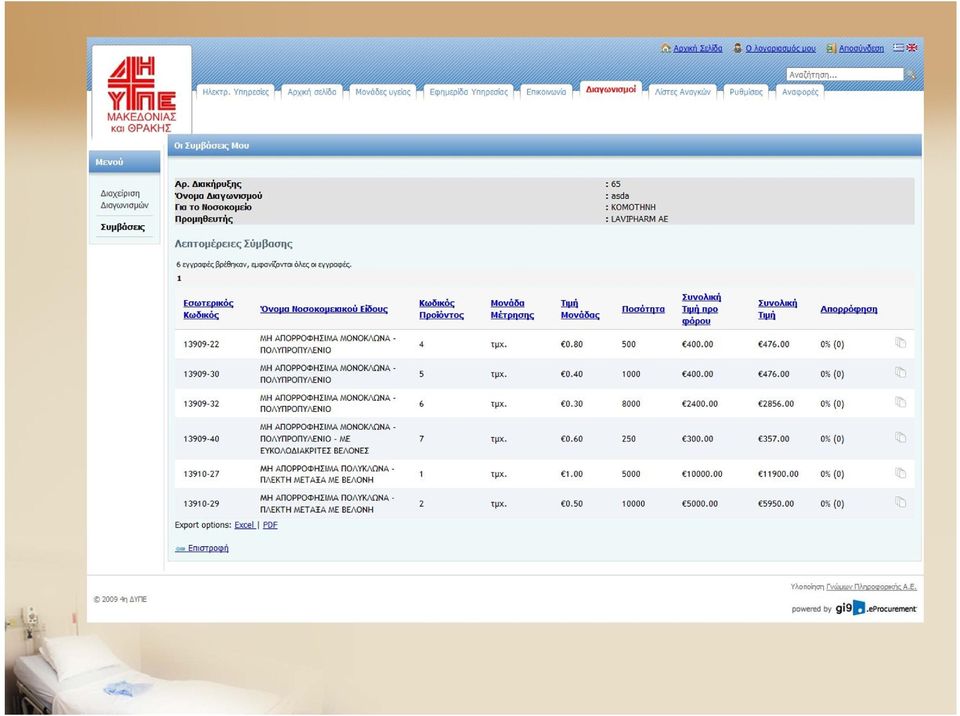Sort by the Συνολική Τιμή column header
Screen dimensions: 960x716
tap(778, 309)
